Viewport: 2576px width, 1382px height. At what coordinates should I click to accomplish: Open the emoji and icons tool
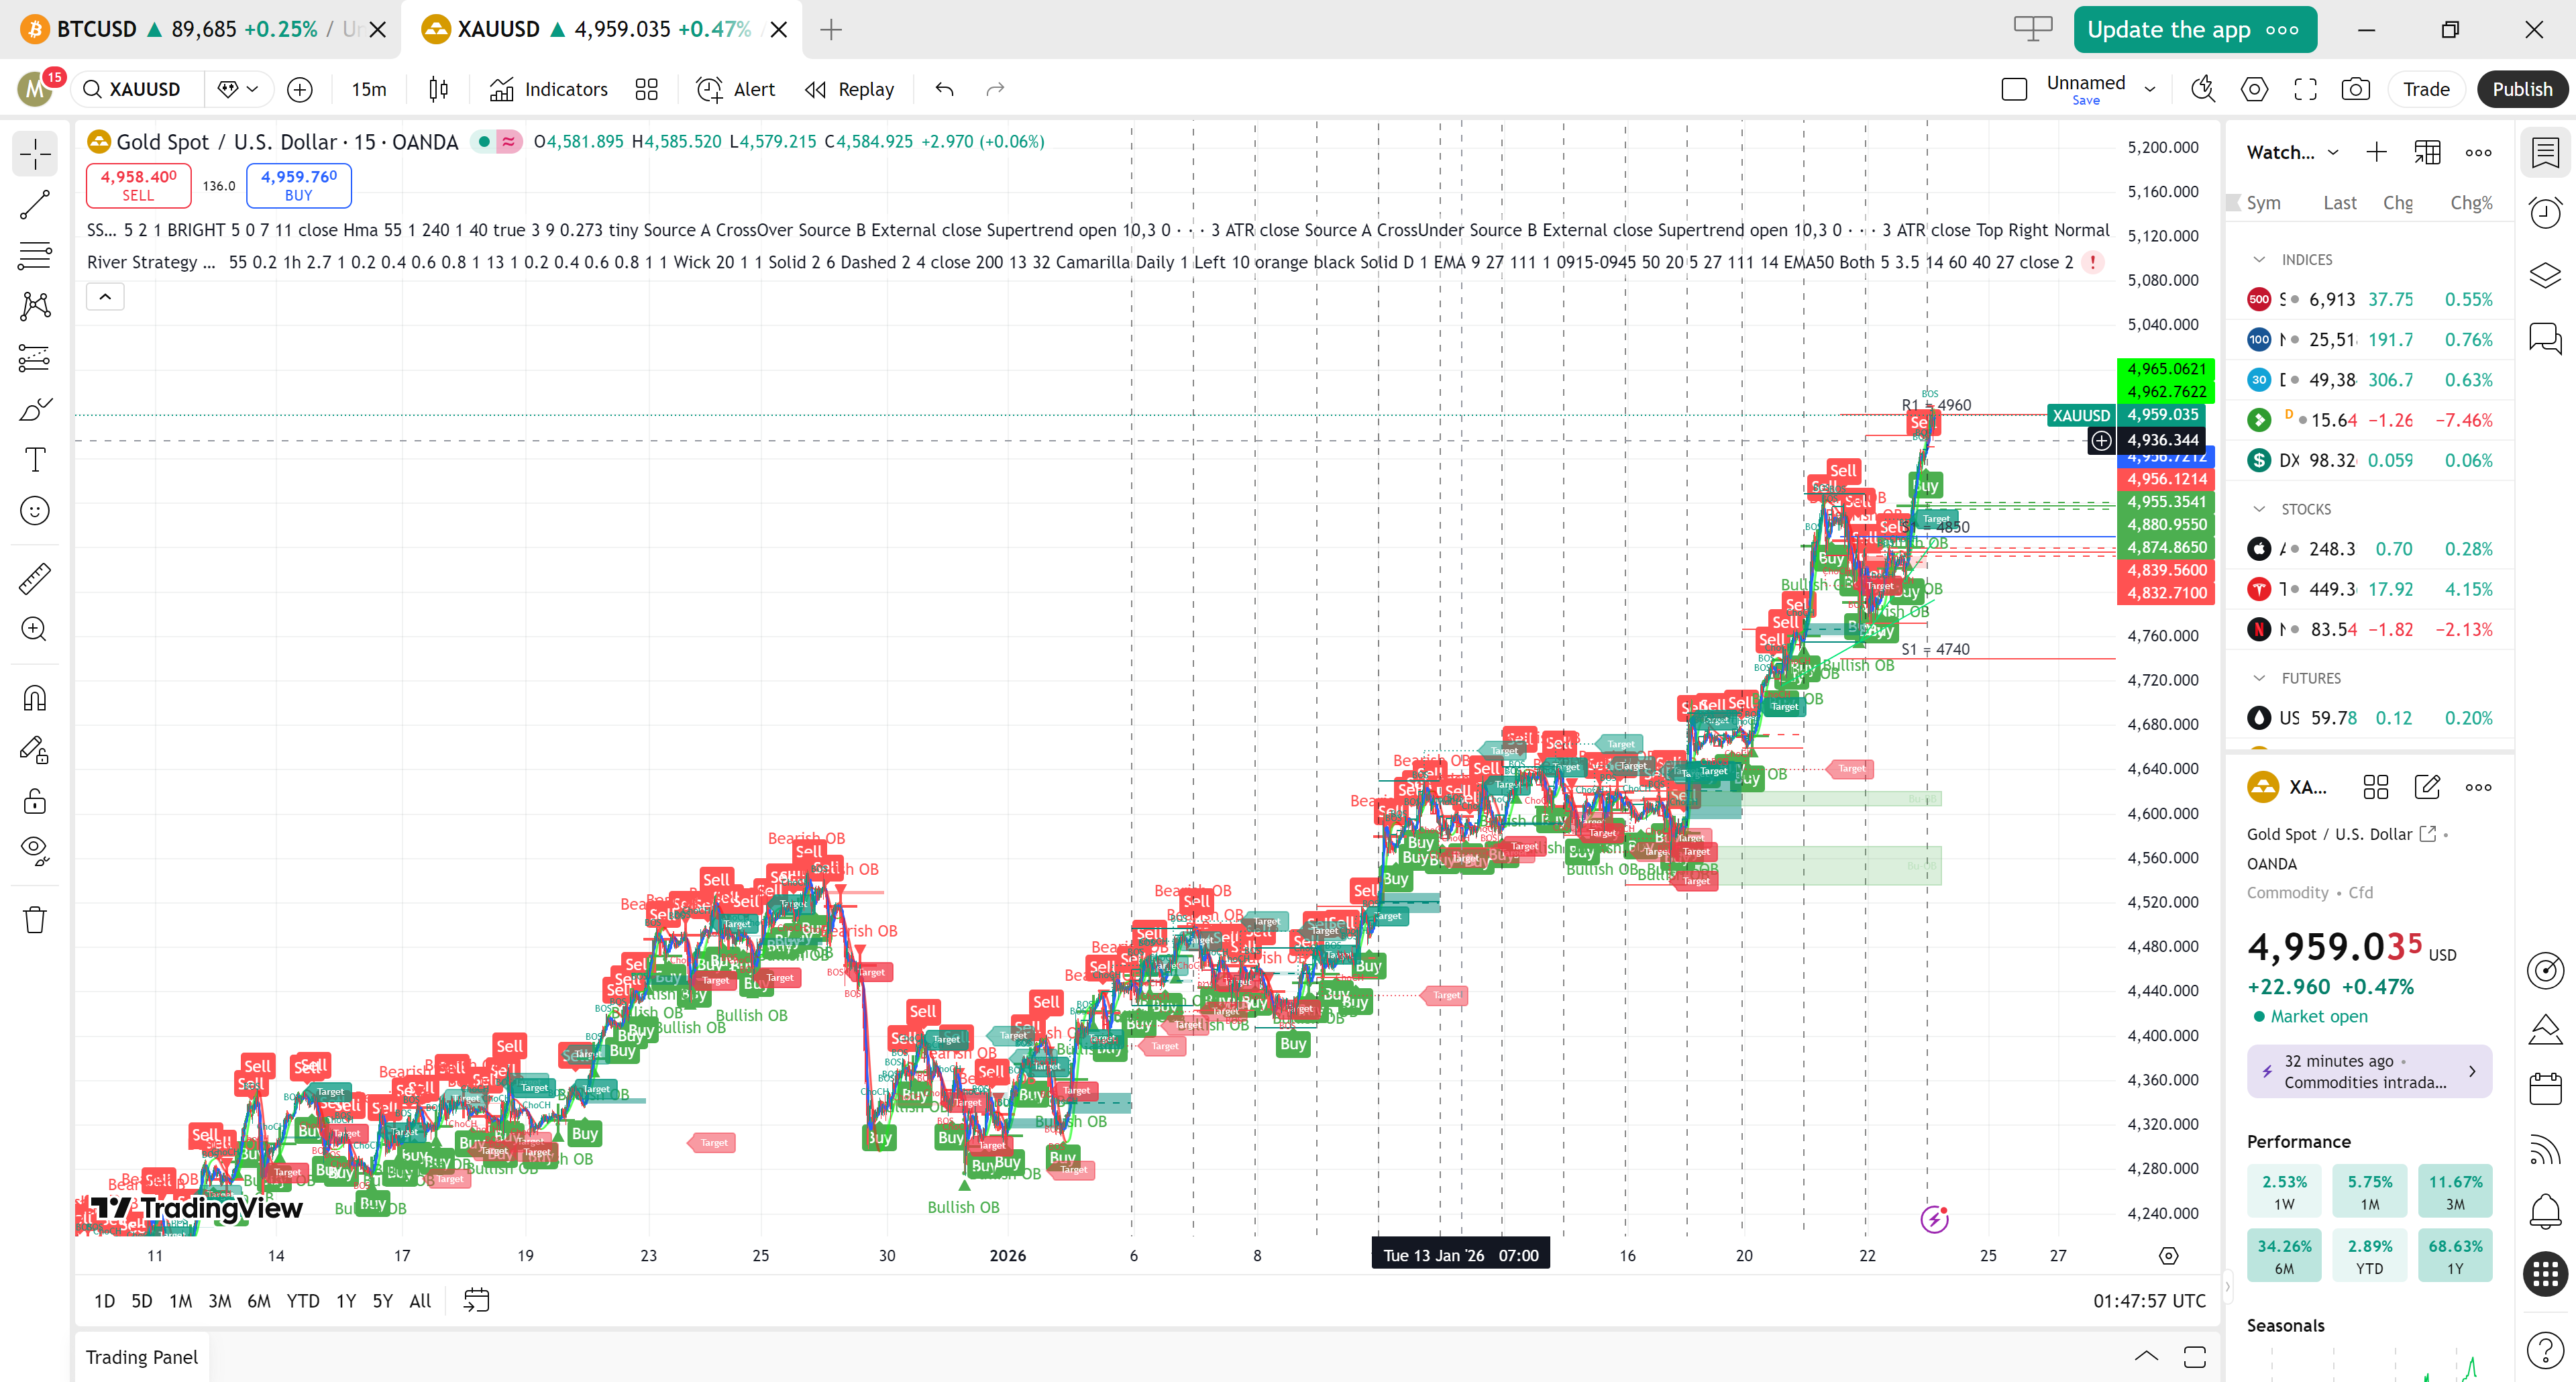35,511
